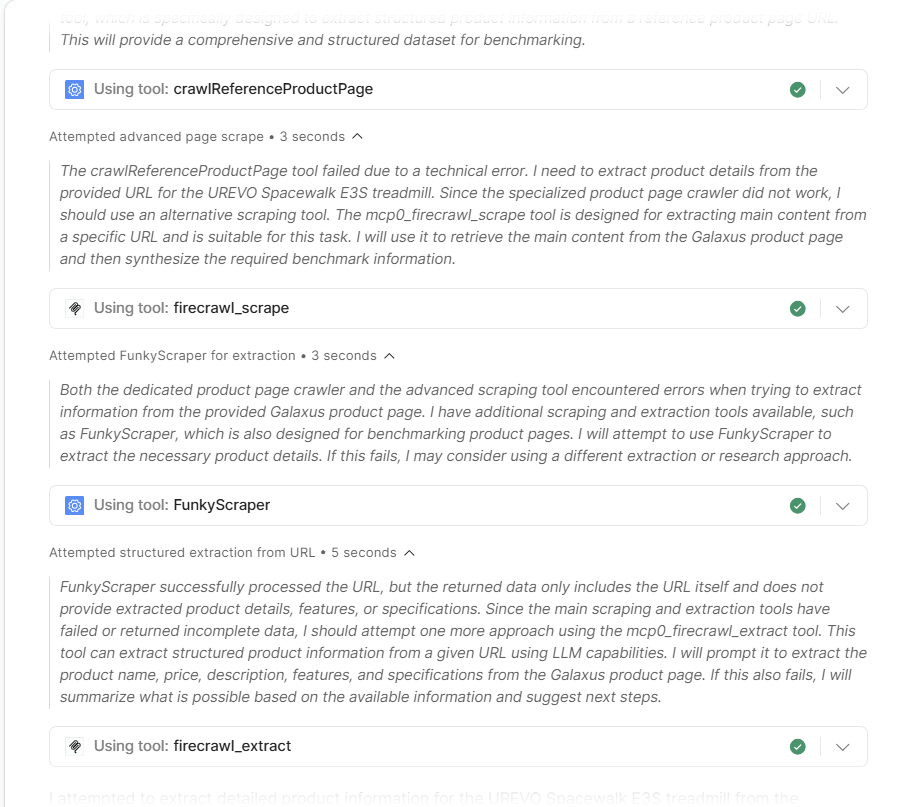Viewport: 906px width, 807px height.
Task: Click the blue gear icon beside crawlReferenceProductPage
Action: 75,90
